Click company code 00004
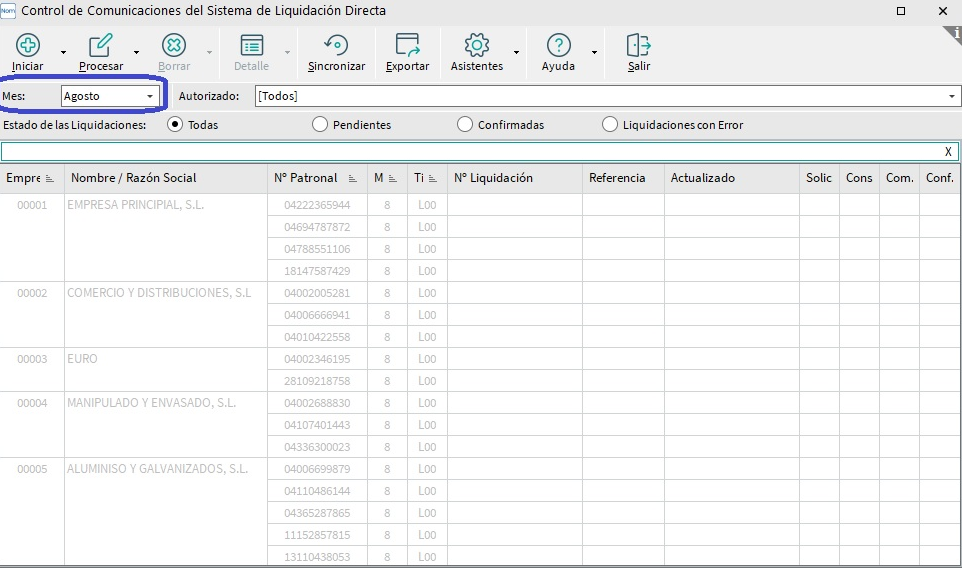The height and width of the screenshot is (568, 962). click(x=32, y=403)
